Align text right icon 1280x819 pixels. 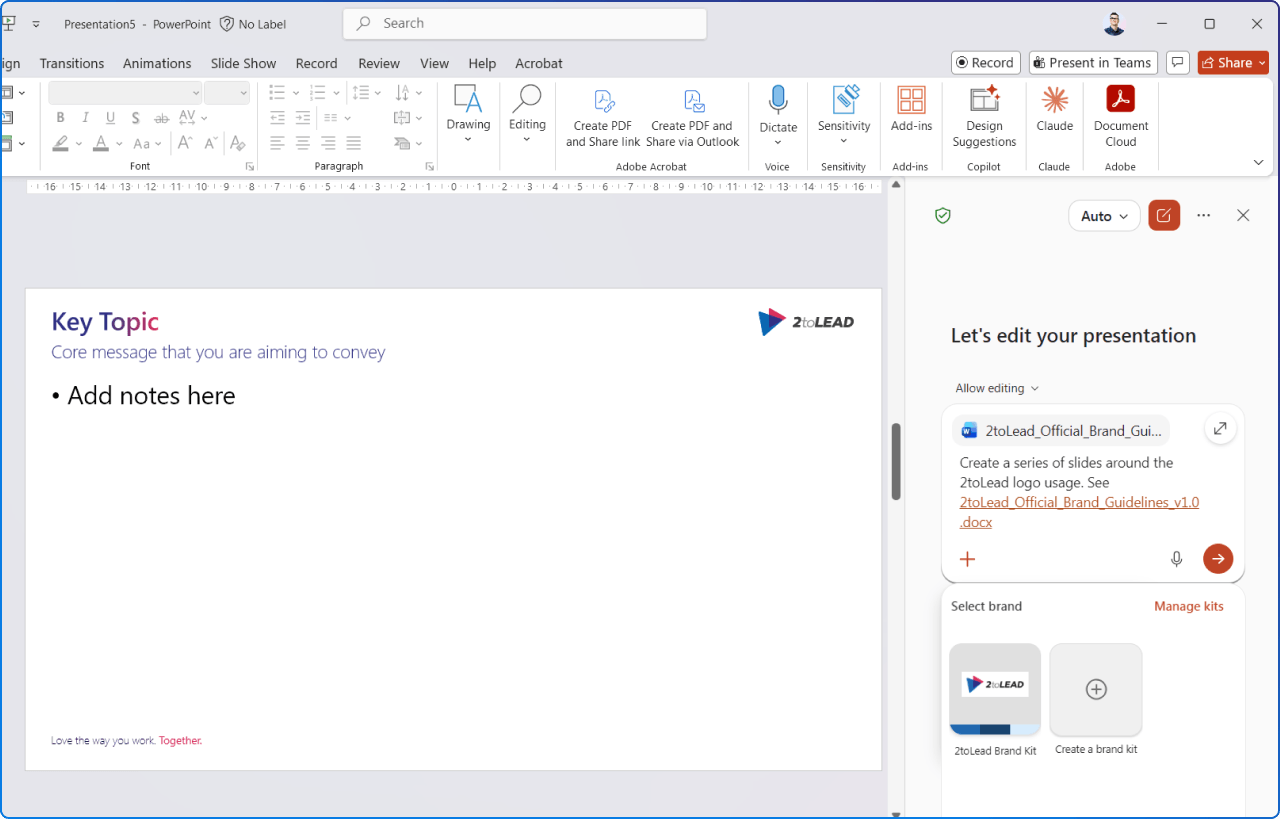(x=328, y=143)
